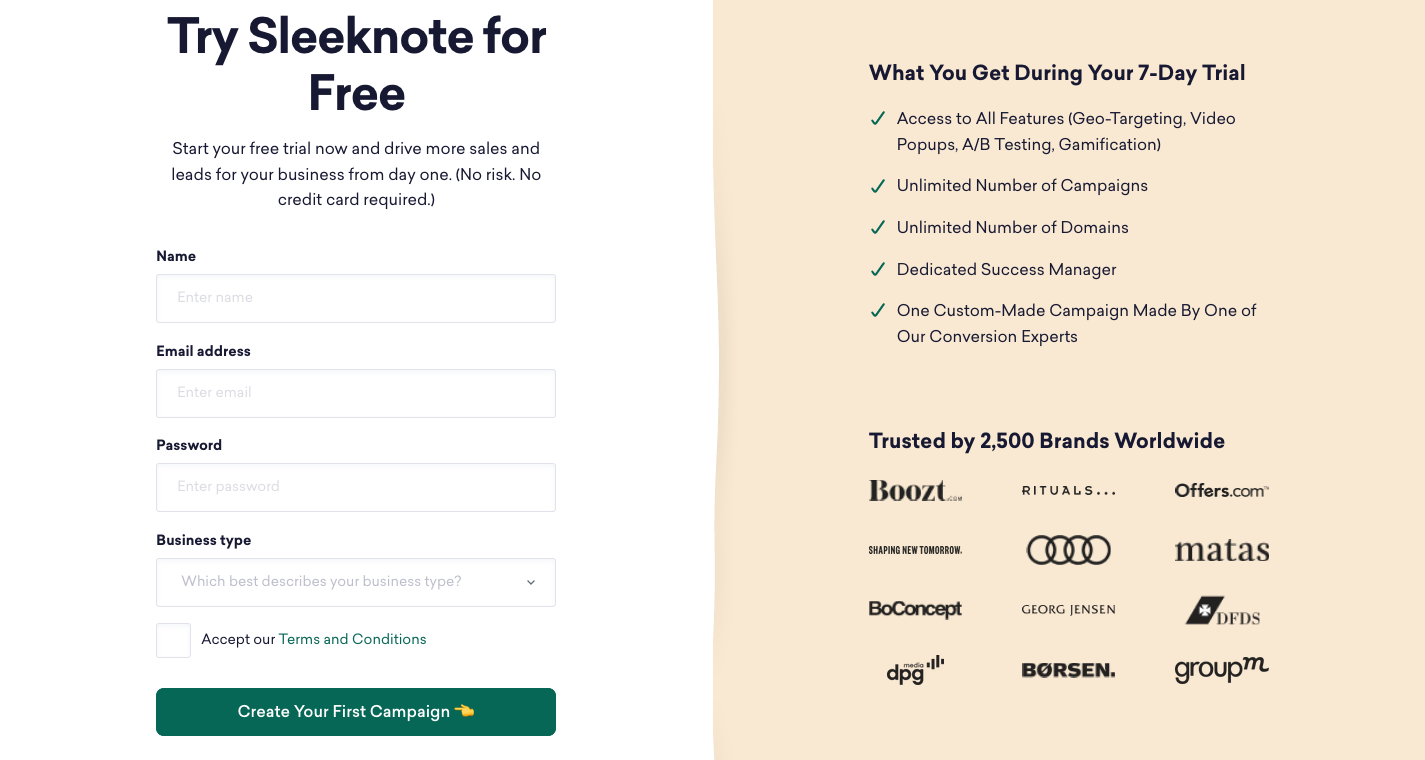Image resolution: width=1425 pixels, height=760 pixels.
Task: Click into the Email address field
Action: (x=355, y=393)
